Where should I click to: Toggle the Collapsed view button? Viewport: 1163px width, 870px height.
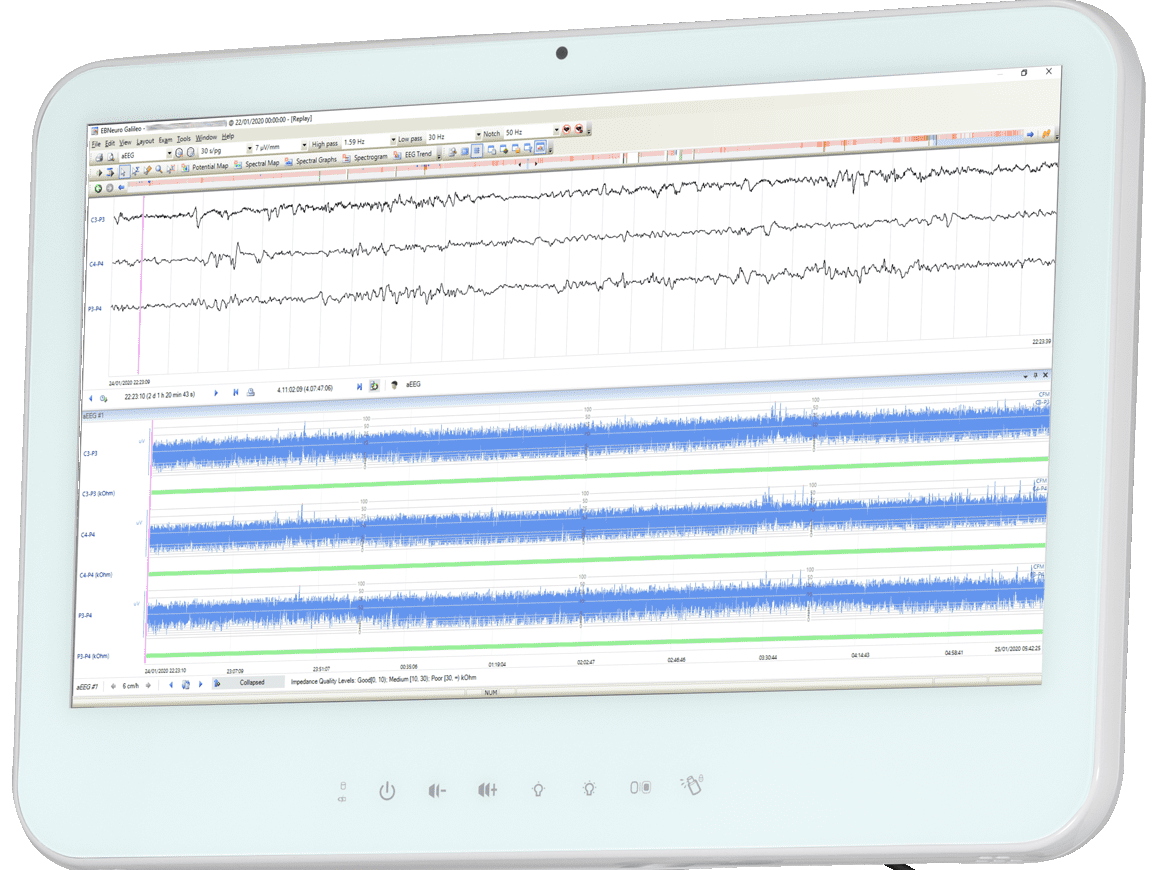pos(251,683)
